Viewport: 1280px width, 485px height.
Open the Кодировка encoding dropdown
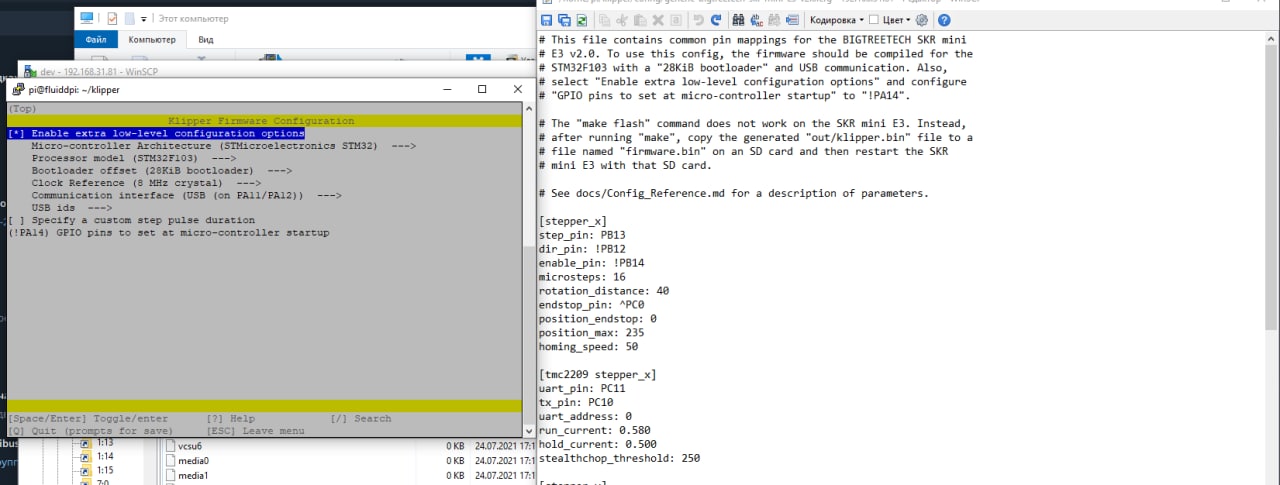pyautogui.click(x=836, y=20)
